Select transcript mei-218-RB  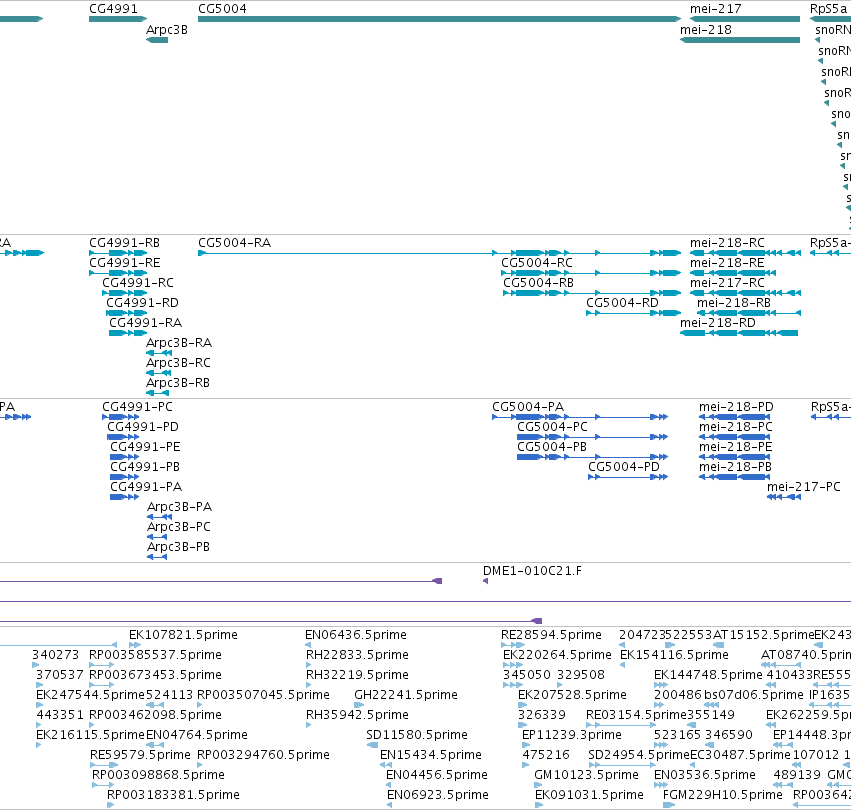[x=734, y=303]
